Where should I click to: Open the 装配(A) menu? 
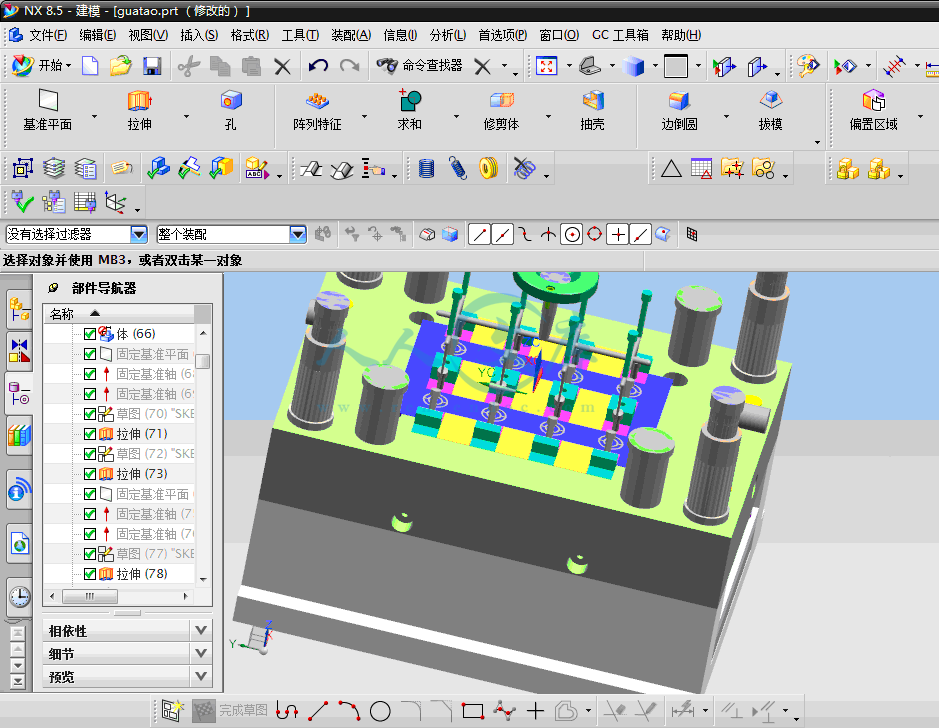[x=351, y=35]
